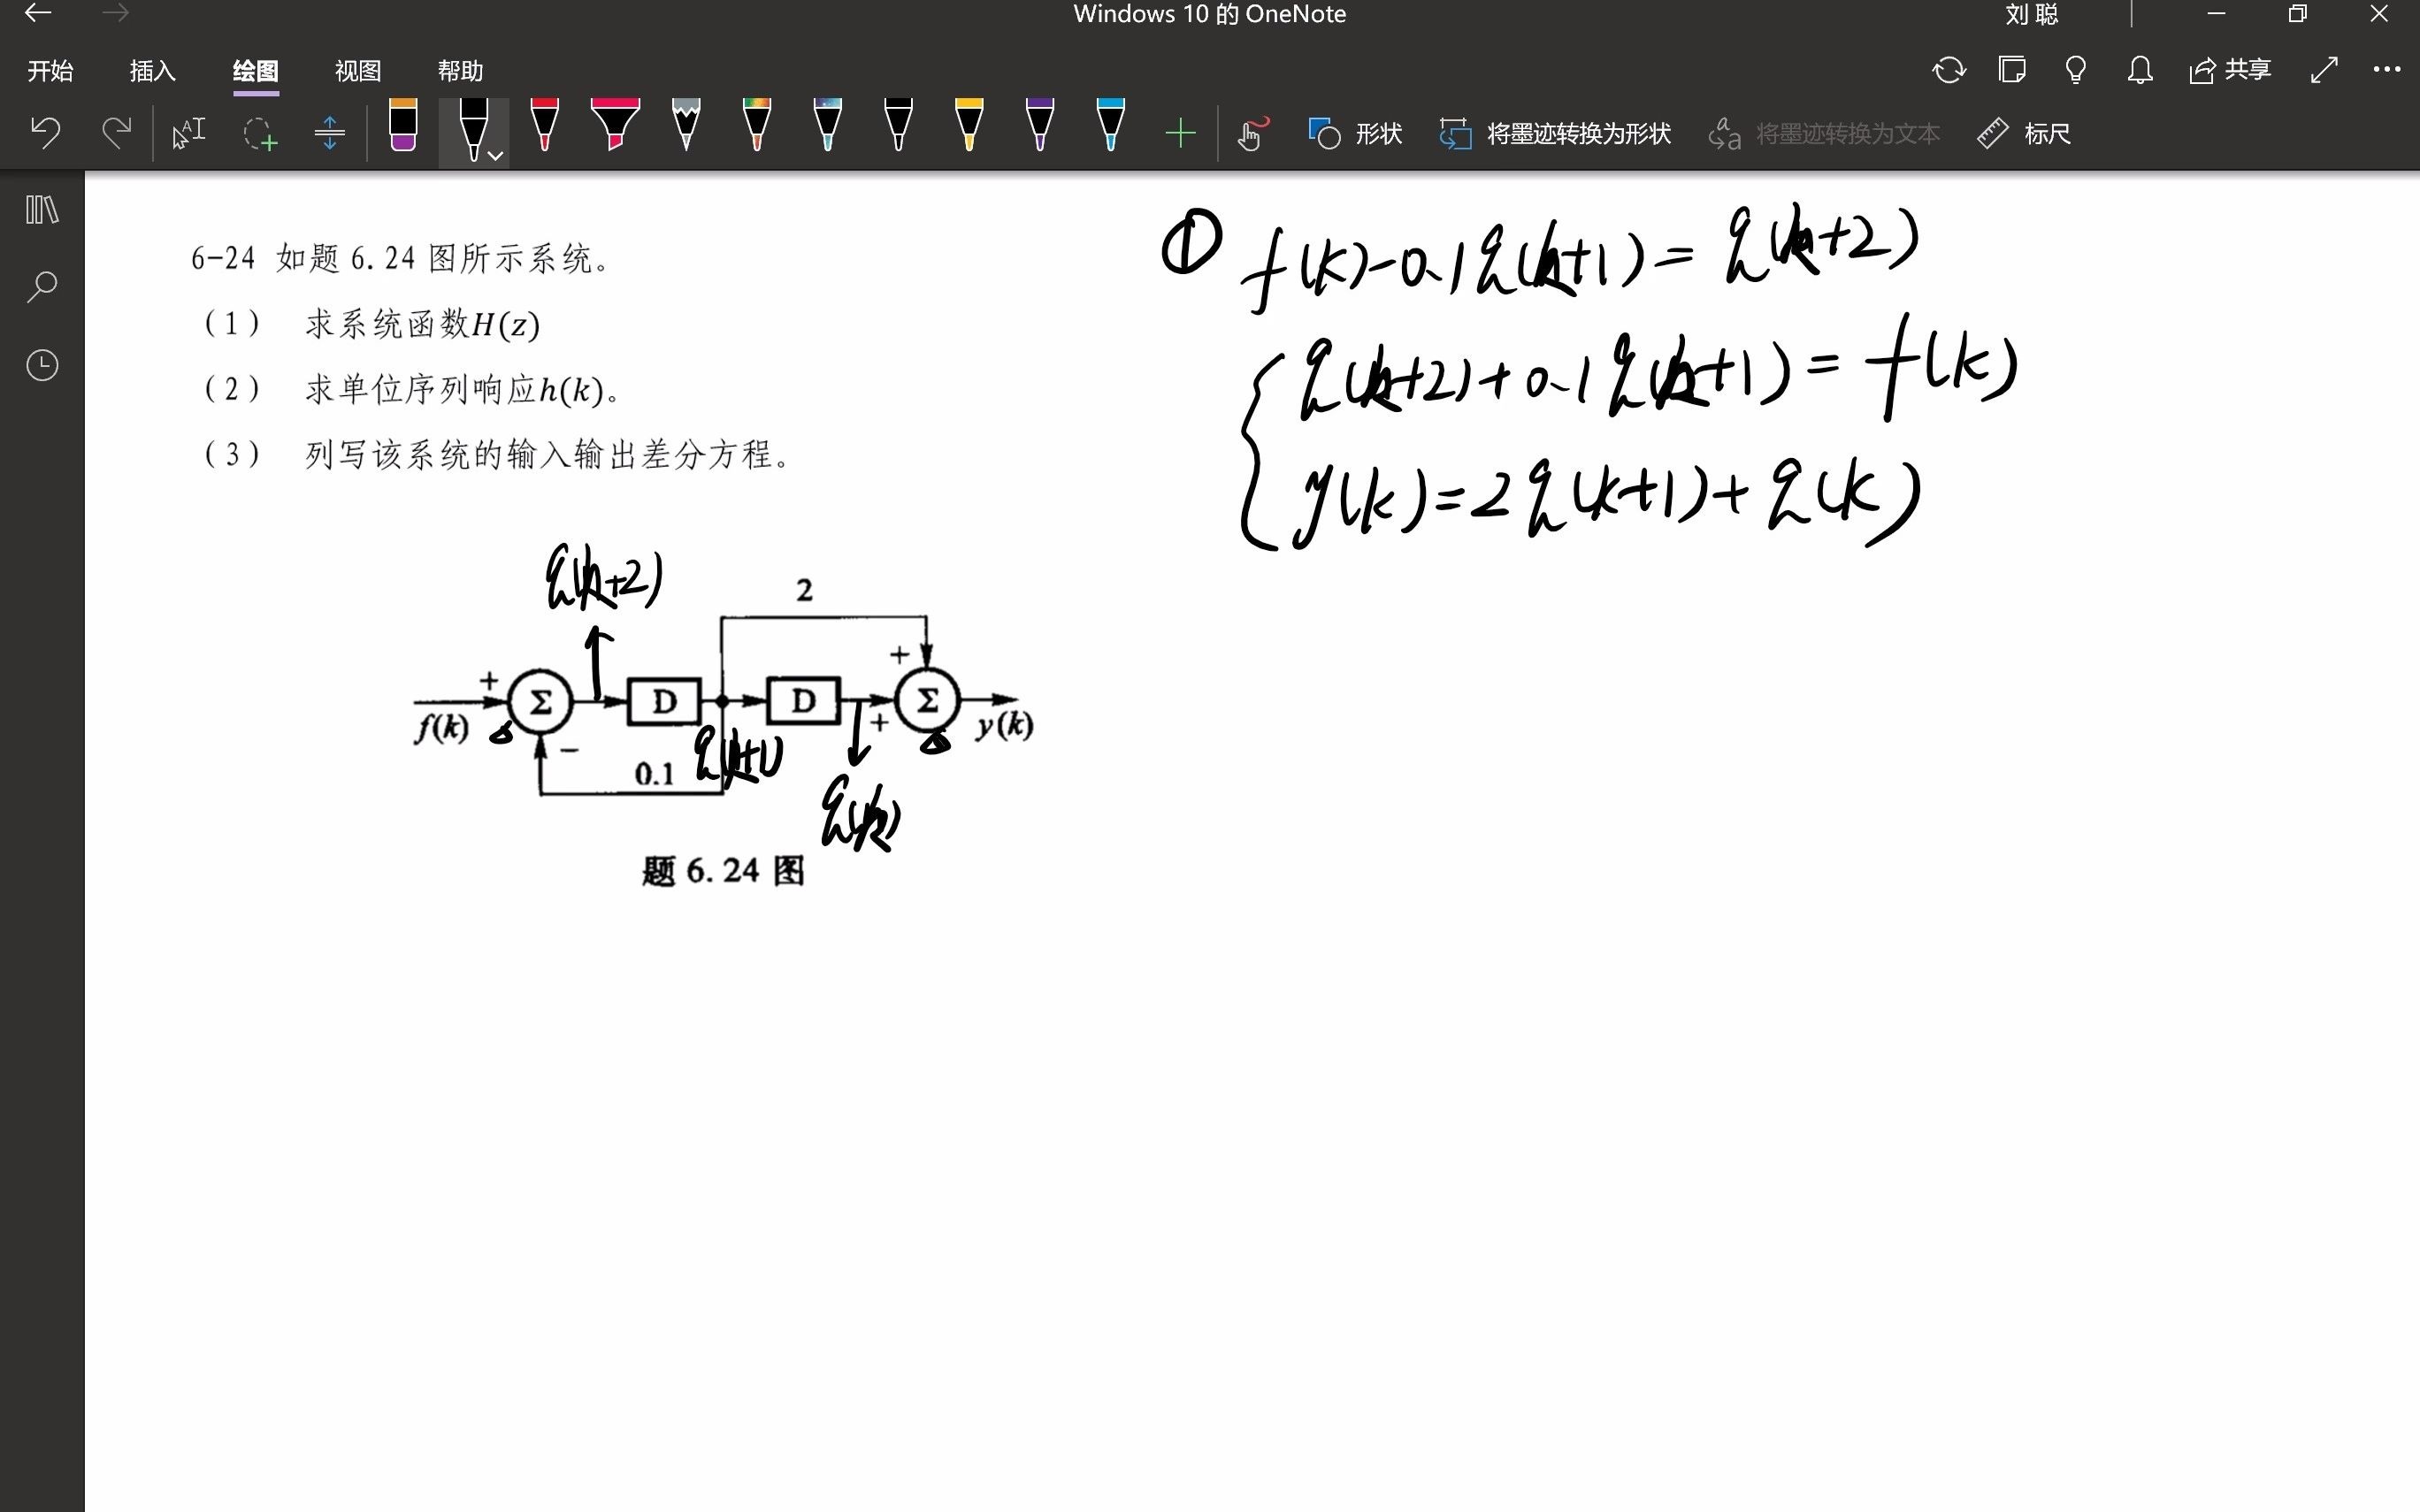
Task: Select the lasso selection tool
Action: (258, 131)
